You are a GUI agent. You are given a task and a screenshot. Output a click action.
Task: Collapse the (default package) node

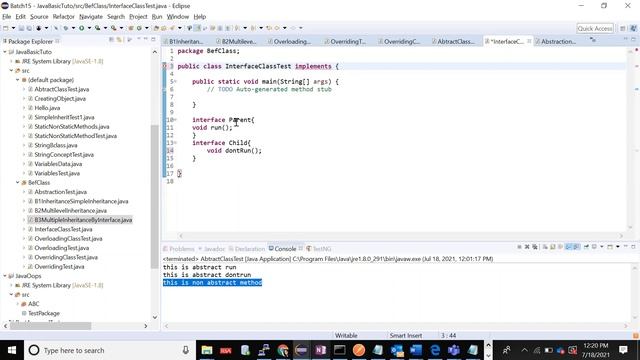click(18, 80)
